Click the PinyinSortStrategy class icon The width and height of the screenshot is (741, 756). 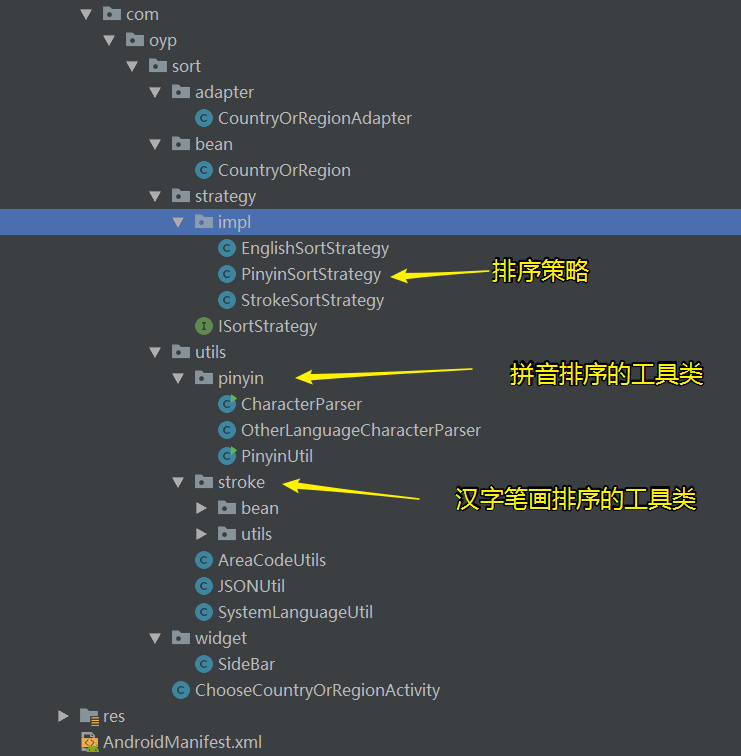(x=227, y=274)
